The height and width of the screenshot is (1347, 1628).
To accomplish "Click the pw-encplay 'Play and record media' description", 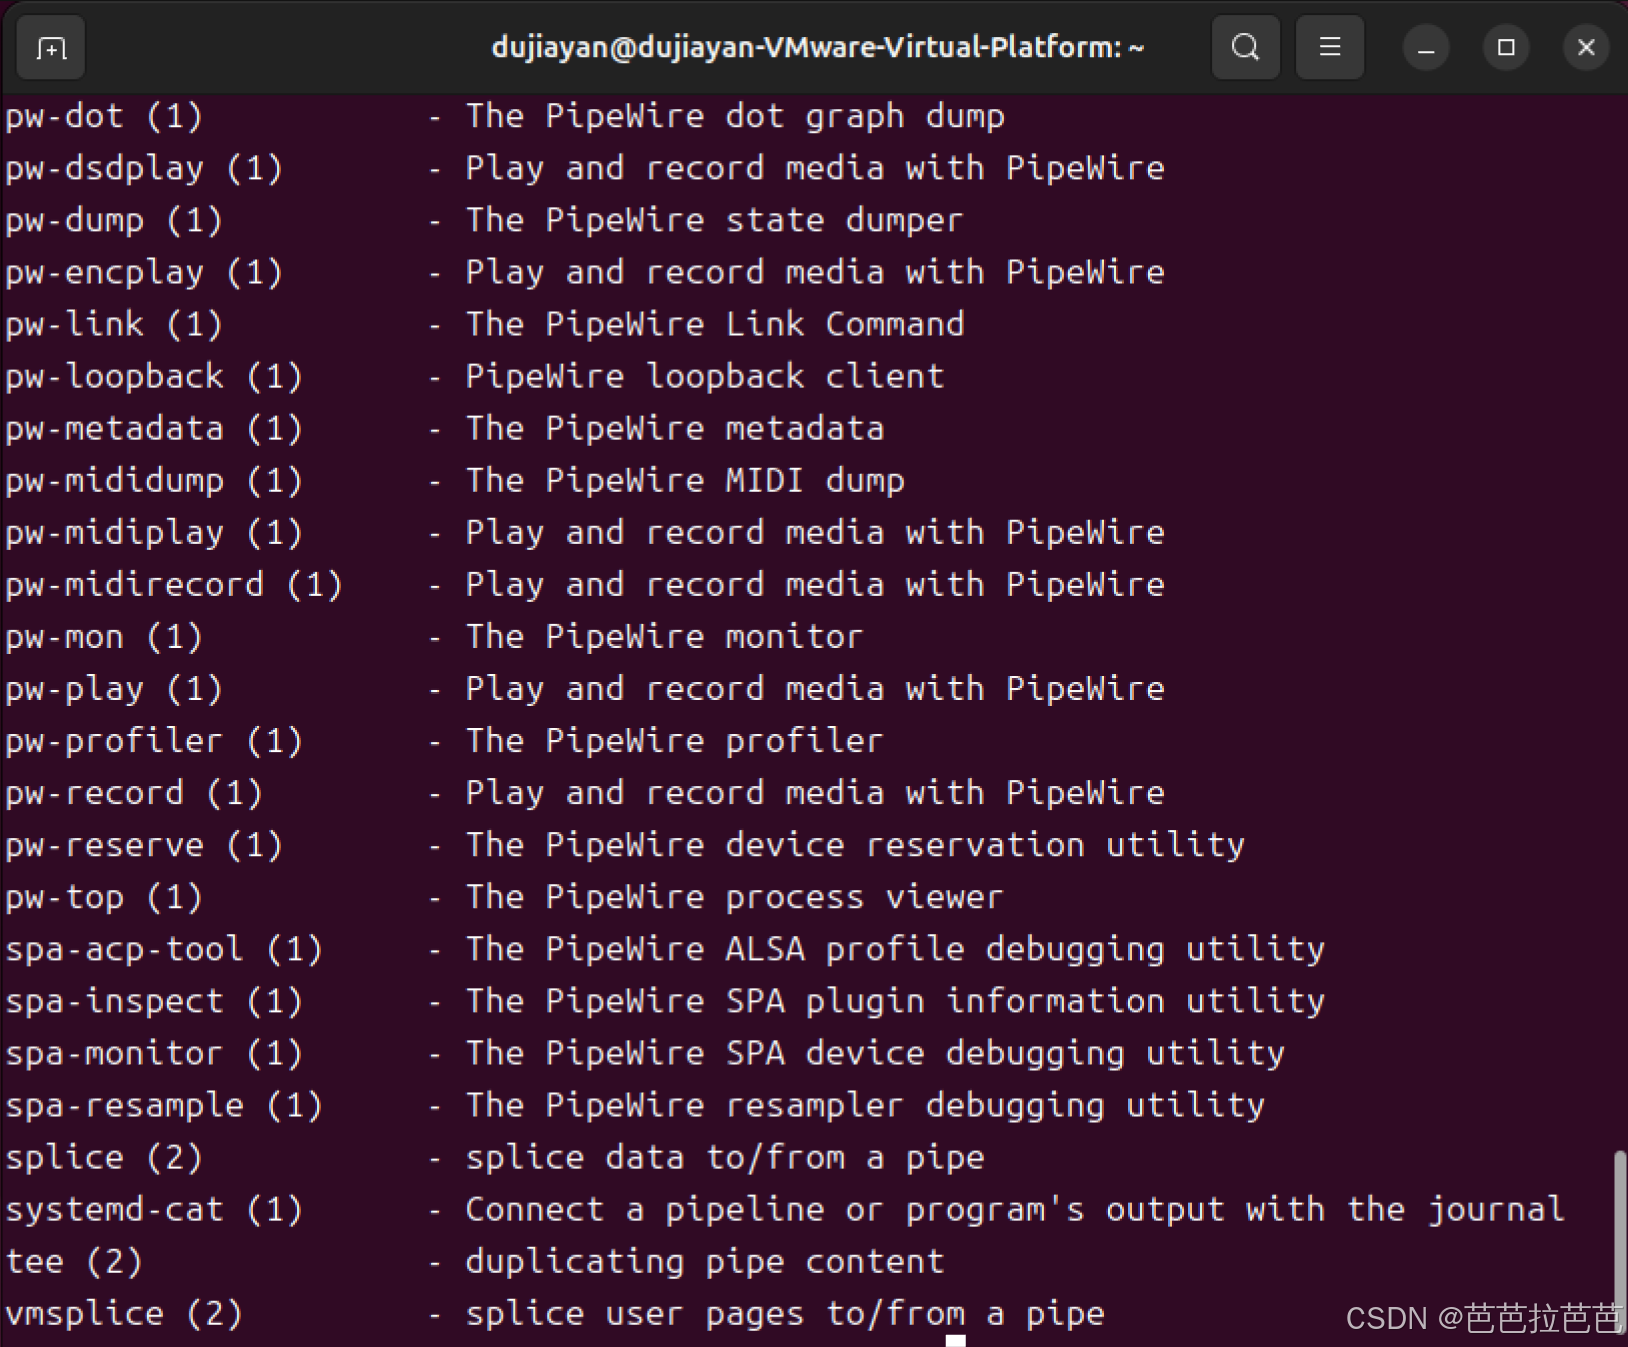I will tap(816, 273).
